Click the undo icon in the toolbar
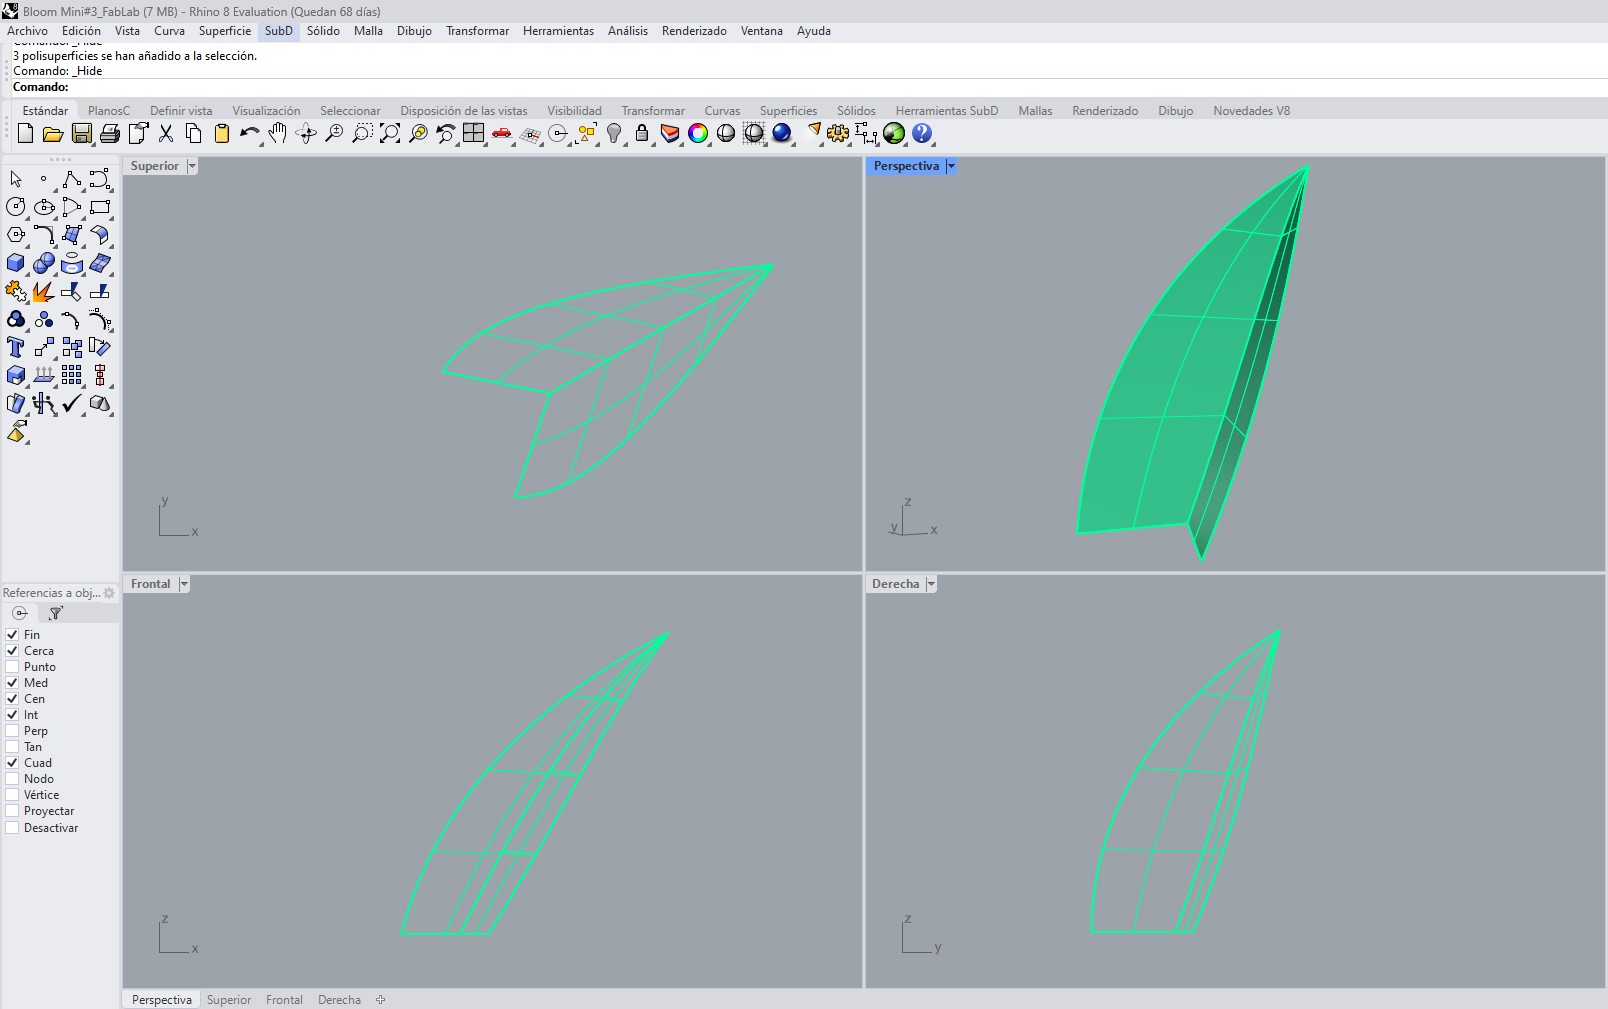Image resolution: width=1608 pixels, height=1009 pixels. 248,133
